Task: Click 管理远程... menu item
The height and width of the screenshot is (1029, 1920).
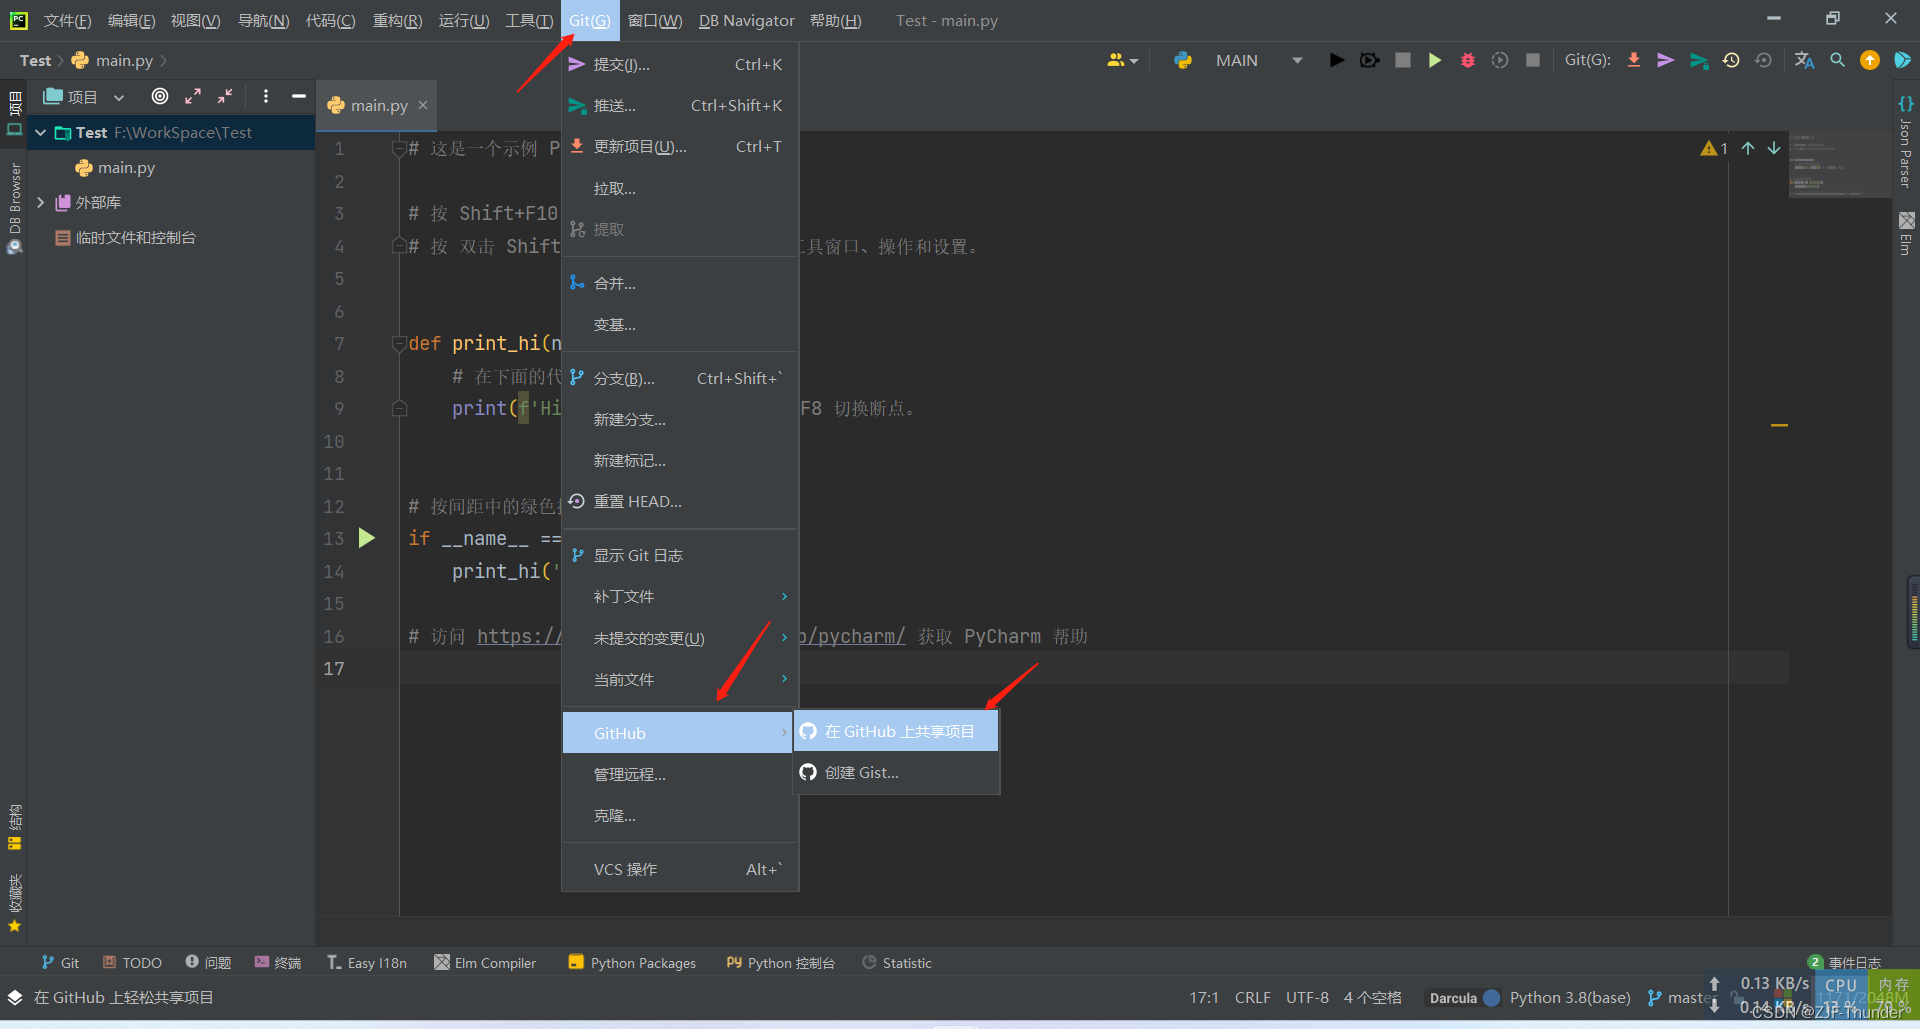Action: pos(680,774)
